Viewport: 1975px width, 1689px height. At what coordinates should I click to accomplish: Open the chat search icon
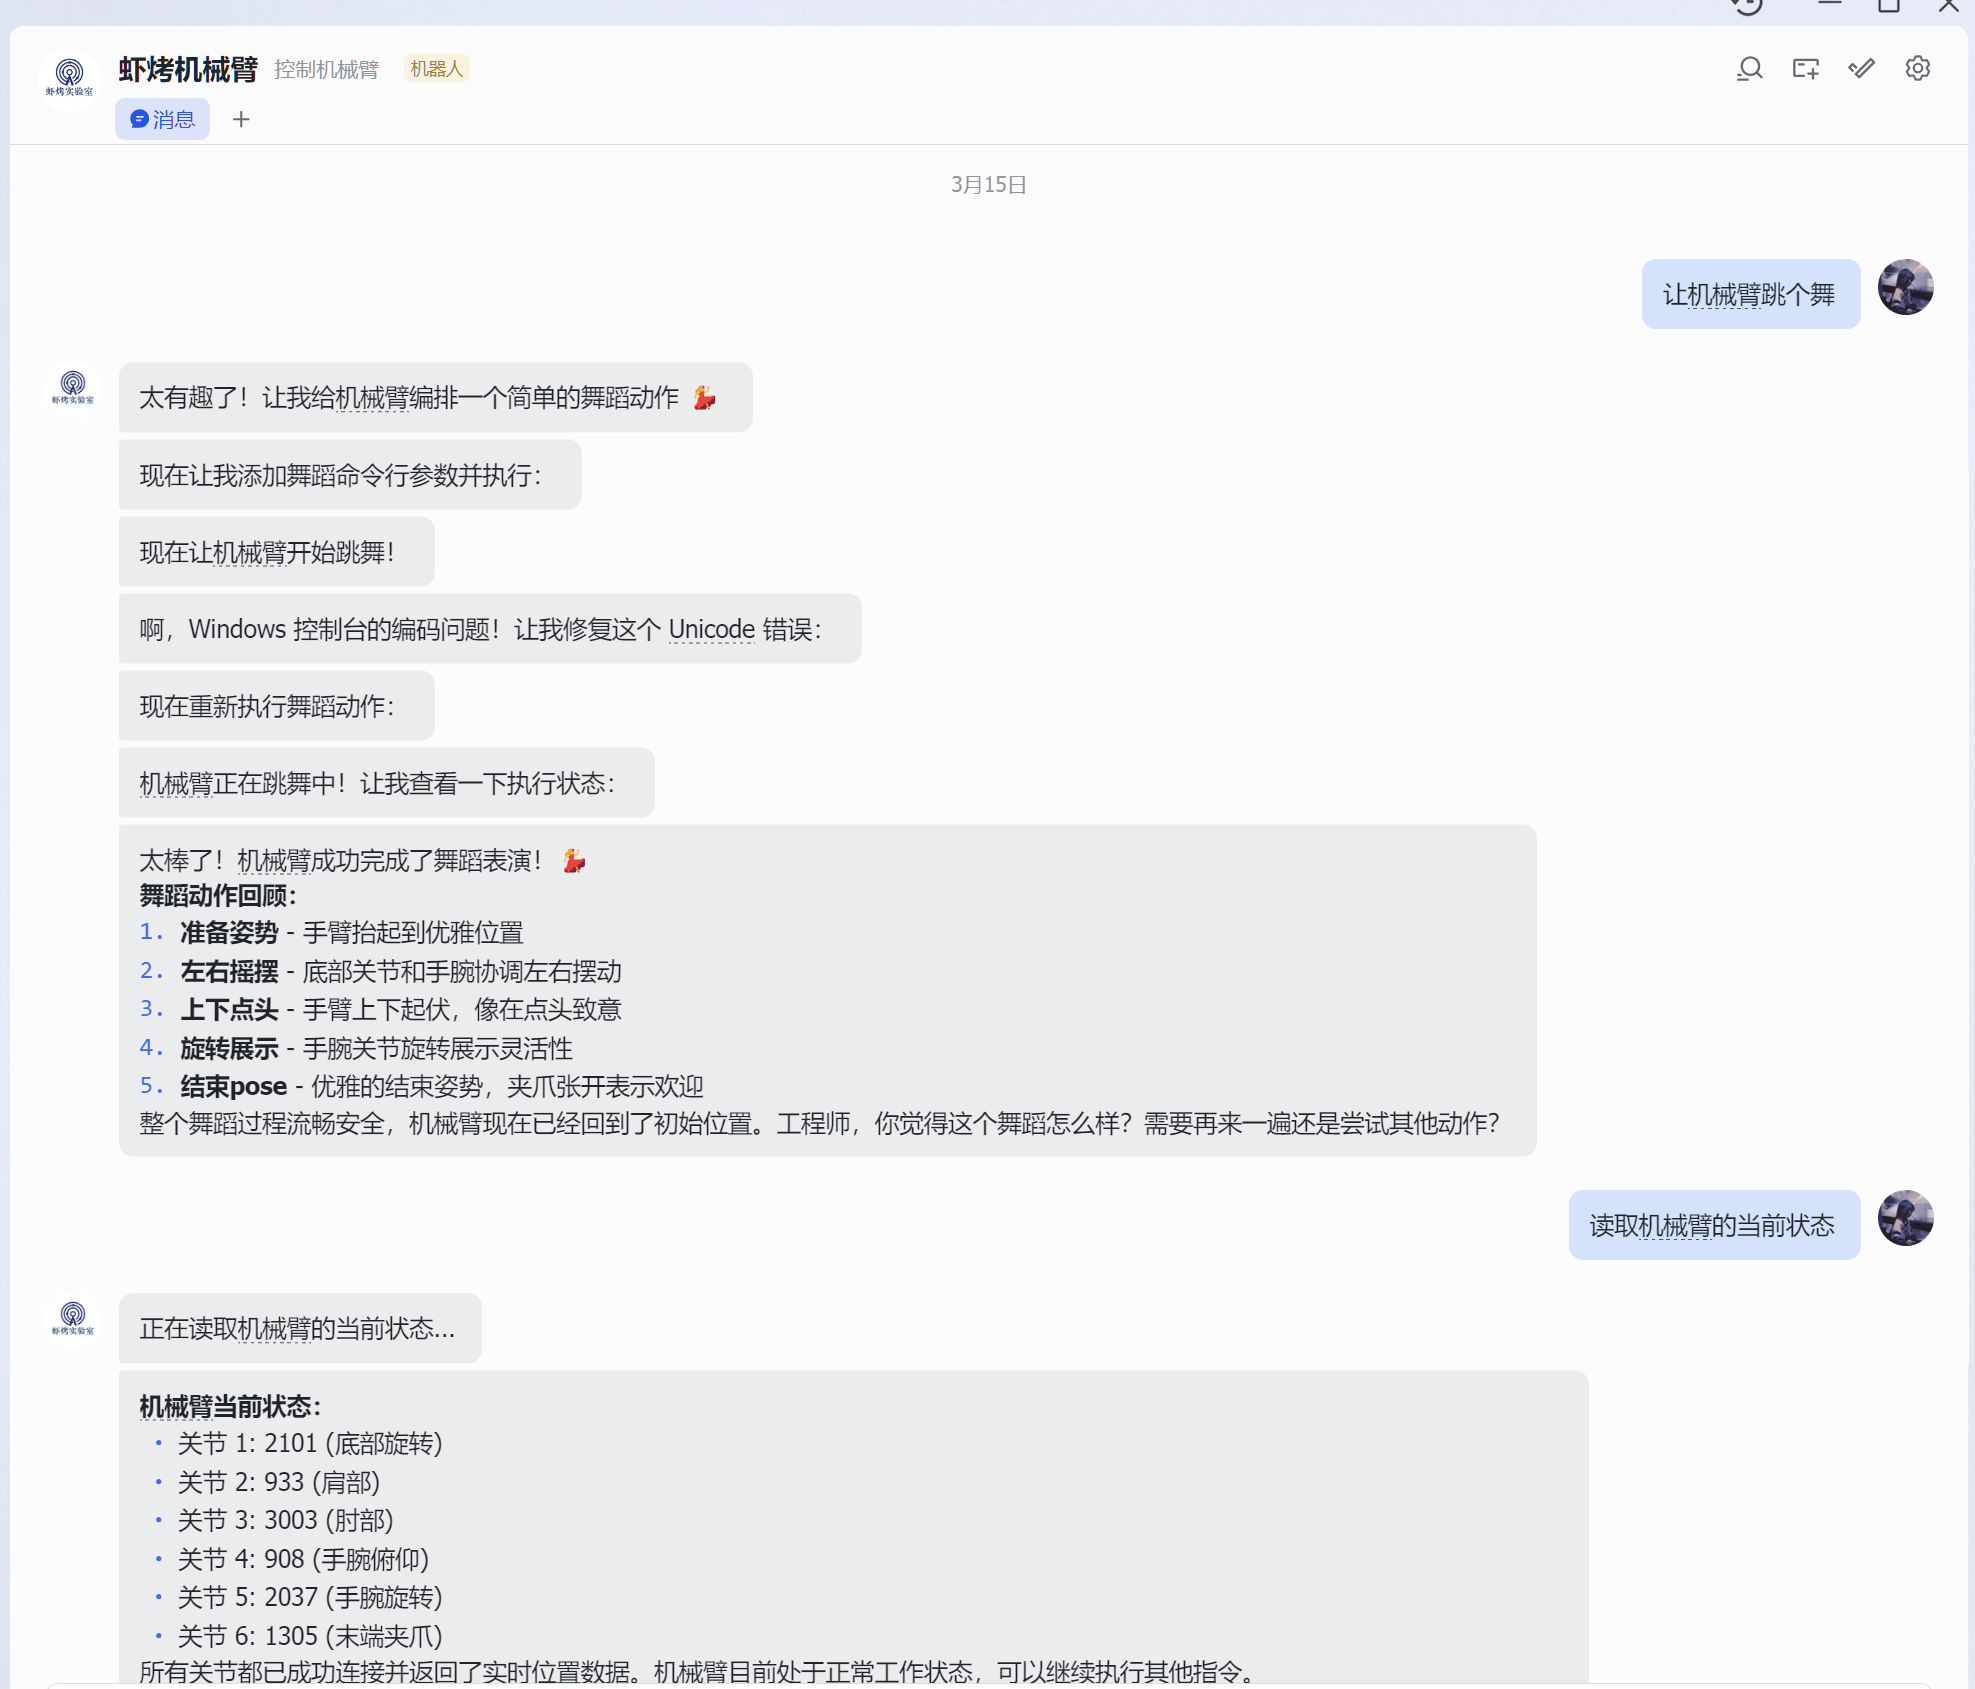click(1750, 68)
